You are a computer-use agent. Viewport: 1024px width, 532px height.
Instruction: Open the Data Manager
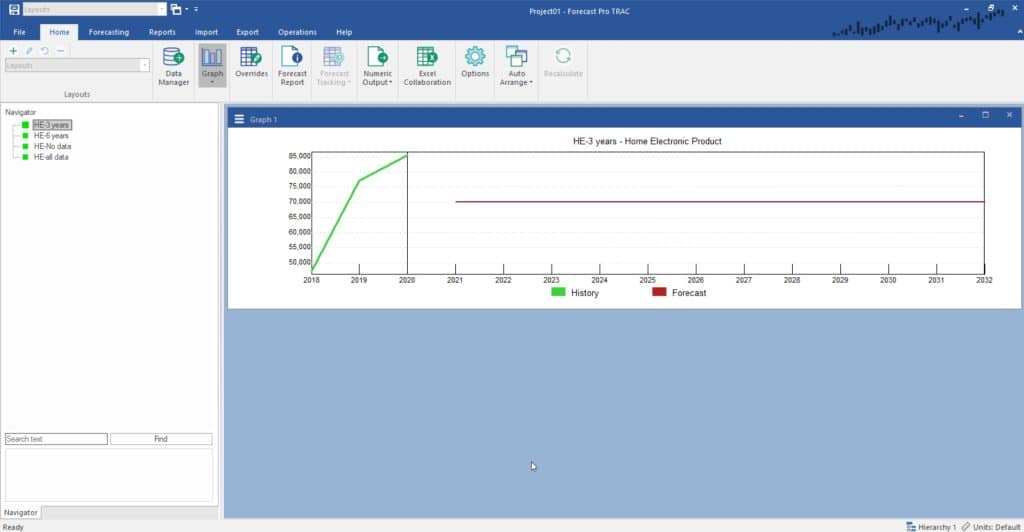point(173,66)
